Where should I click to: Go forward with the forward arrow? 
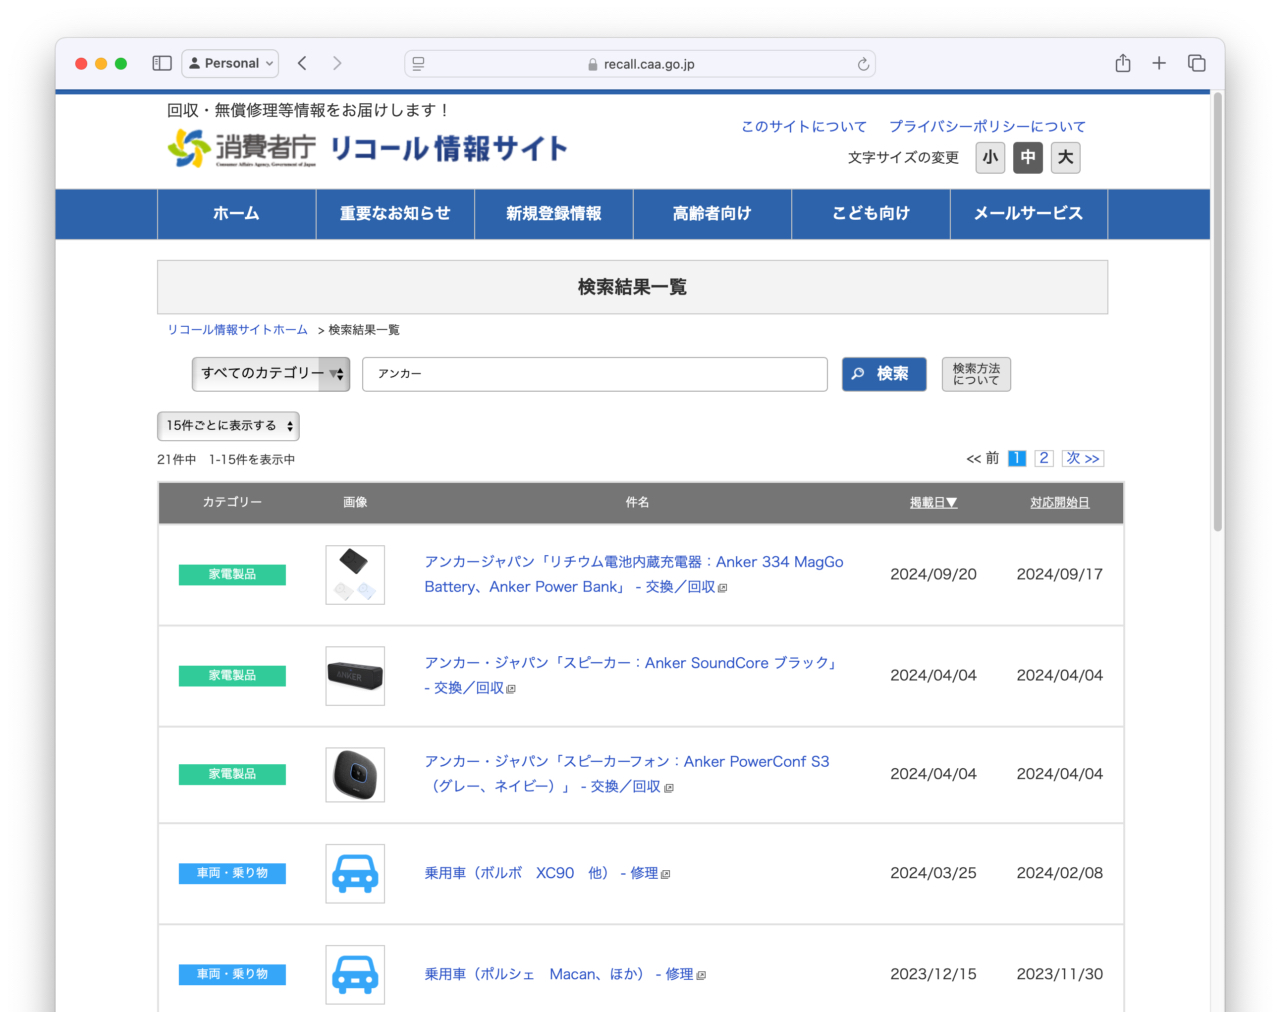point(337,63)
